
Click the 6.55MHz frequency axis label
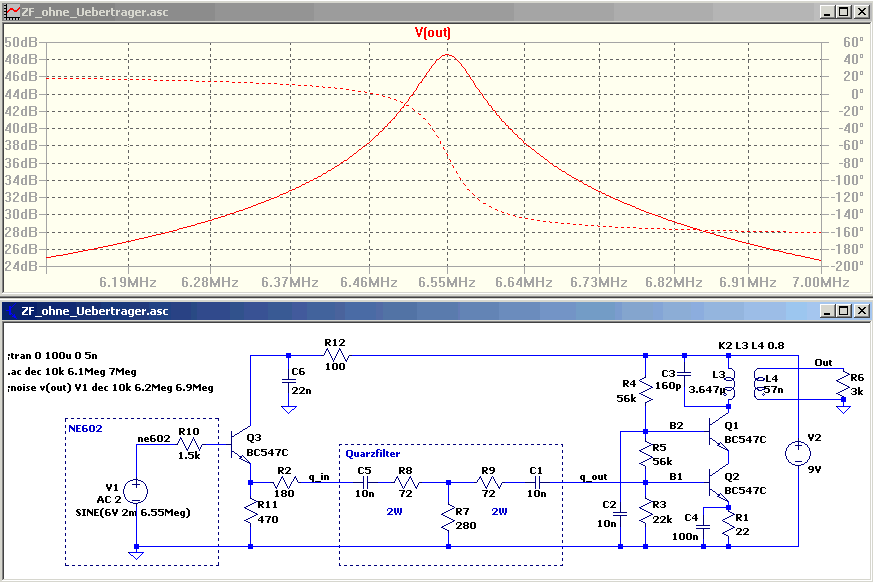[x=447, y=282]
